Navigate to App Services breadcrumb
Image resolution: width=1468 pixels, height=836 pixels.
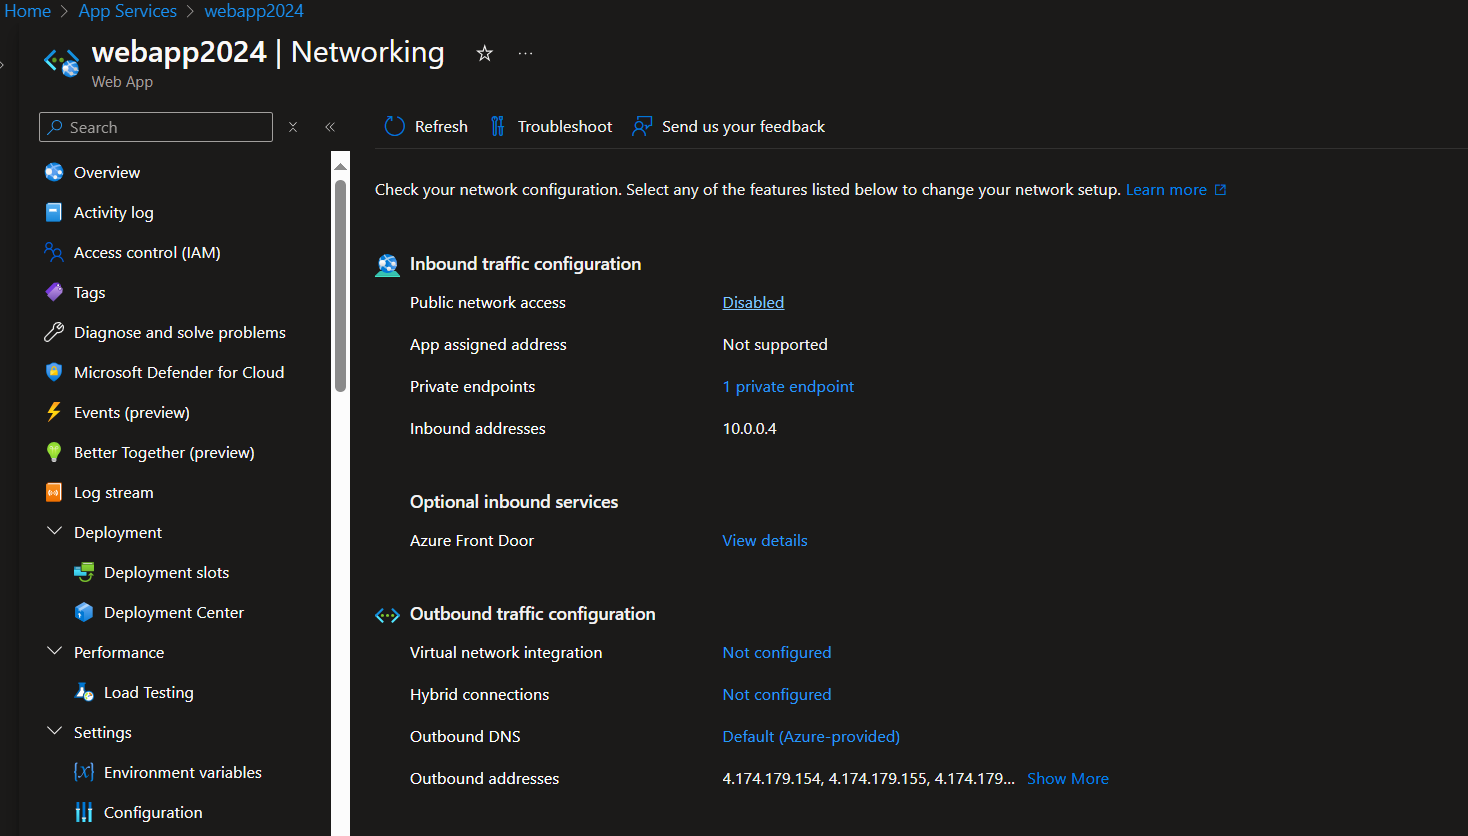[128, 11]
